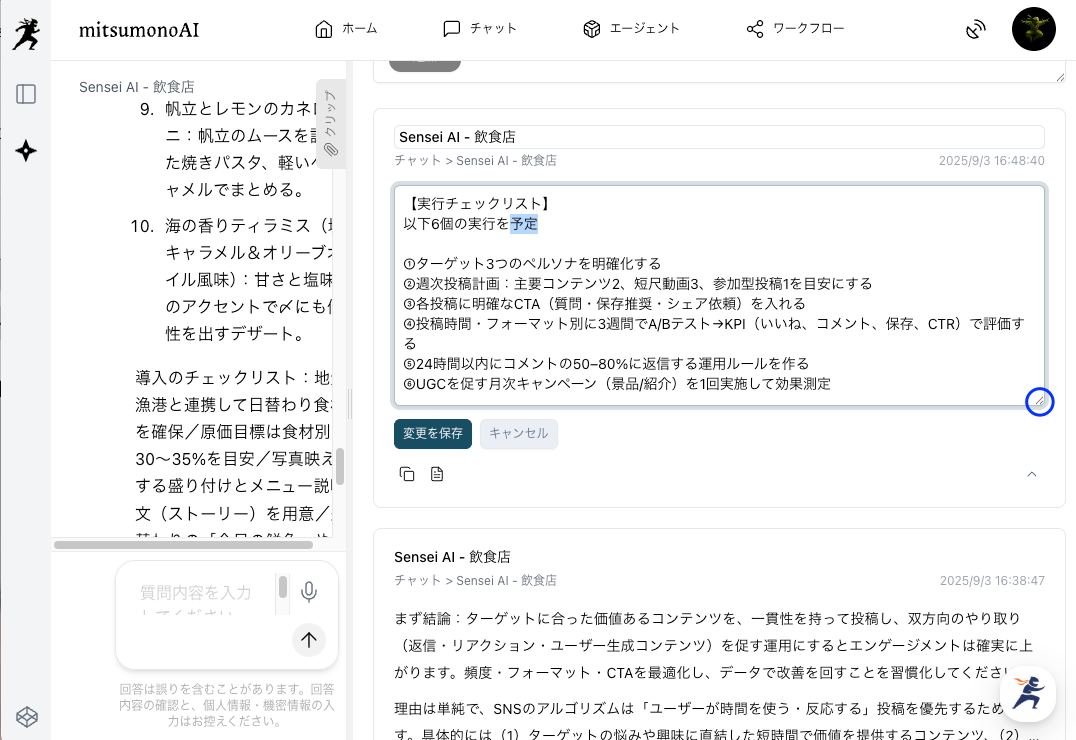Click the lower card title Sensei AI - 飲食店
The width and height of the screenshot is (1076, 740).
[x=452, y=557]
